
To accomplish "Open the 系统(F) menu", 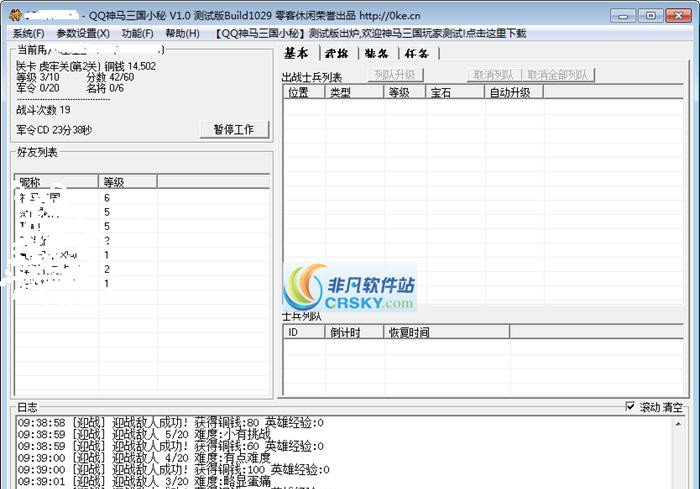I will (x=28, y=33).
